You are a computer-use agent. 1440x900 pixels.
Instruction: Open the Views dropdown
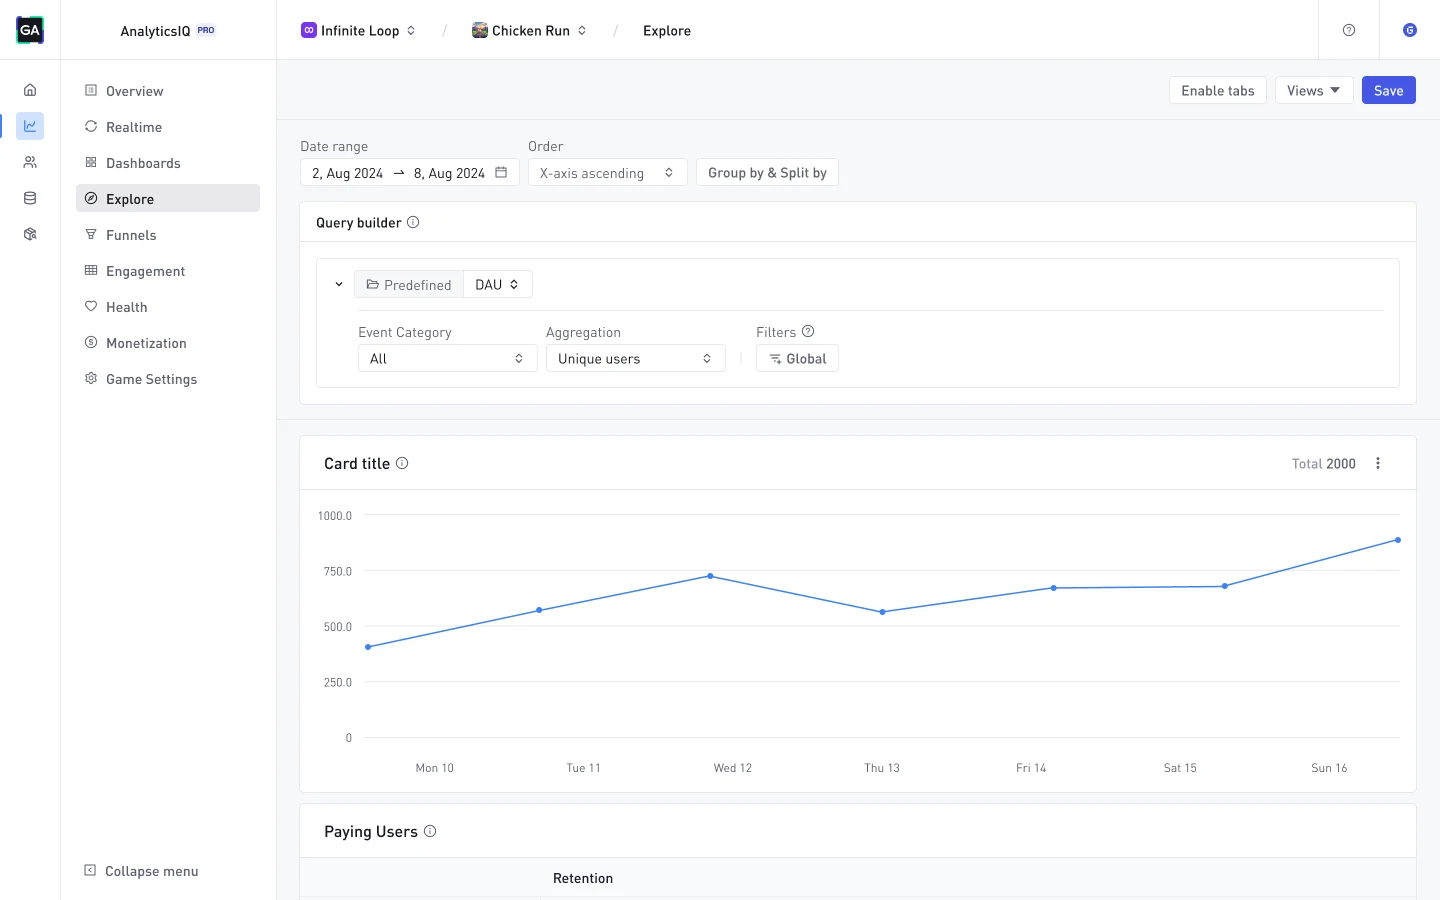tap(1314, 90)
